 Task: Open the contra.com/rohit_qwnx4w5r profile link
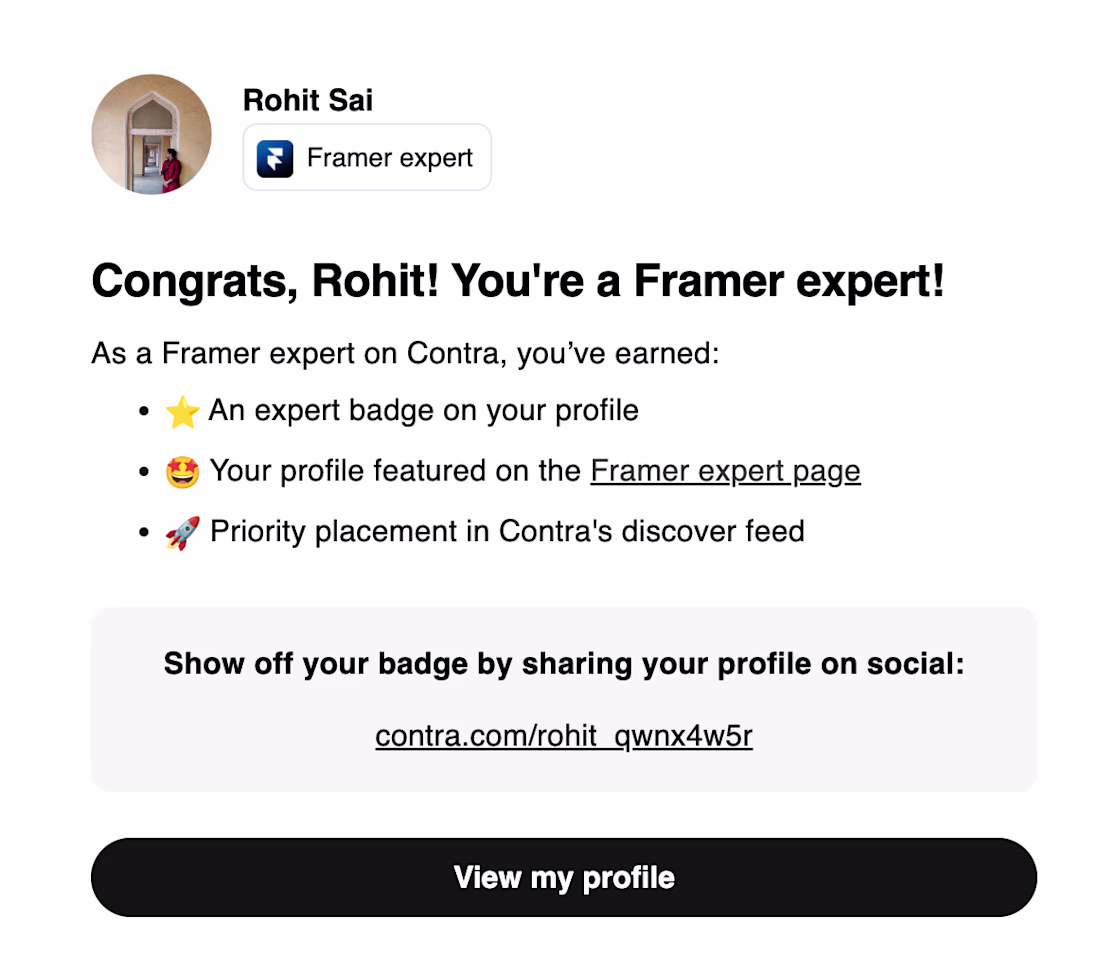point(564,737)
